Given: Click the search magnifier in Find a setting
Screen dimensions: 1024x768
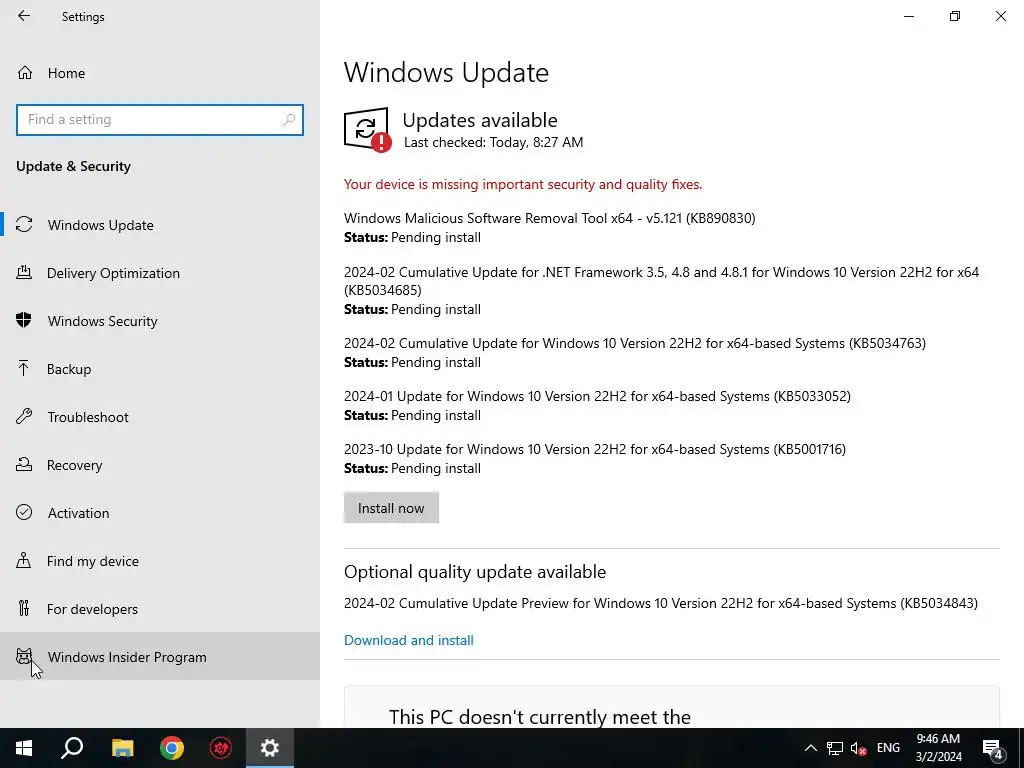Looking at the screenshot, I should pyautogui.click(x=289, y=120).
